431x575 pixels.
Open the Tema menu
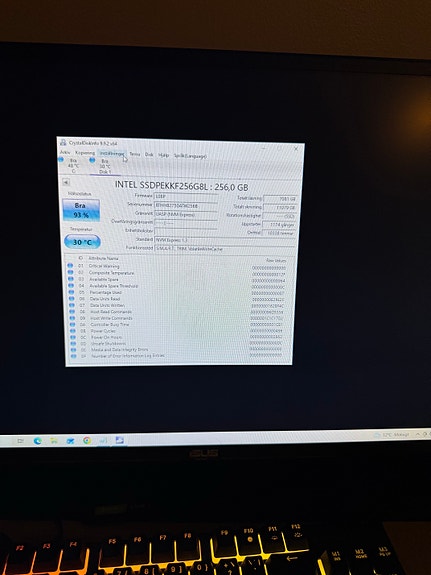click(x=135, y=154)
